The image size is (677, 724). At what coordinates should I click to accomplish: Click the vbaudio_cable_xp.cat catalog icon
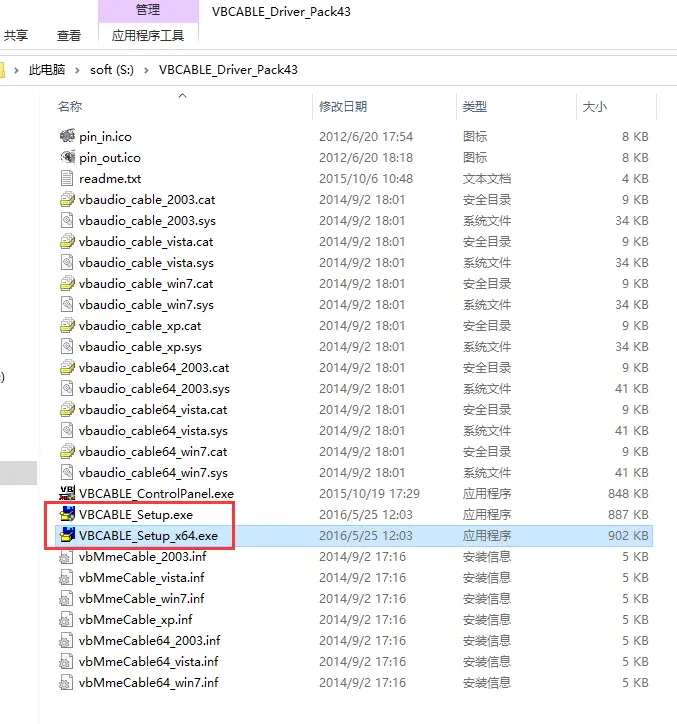click(x=67, y=326)
